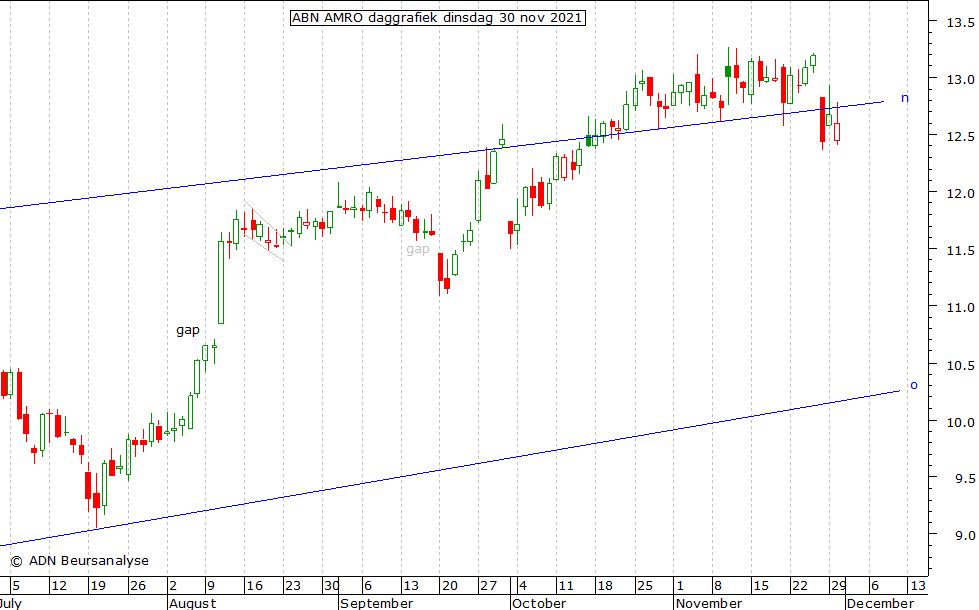Select the date label 18 in October
Image resolution: width=979 pixels, height=610 pixels.
(605, 586)
